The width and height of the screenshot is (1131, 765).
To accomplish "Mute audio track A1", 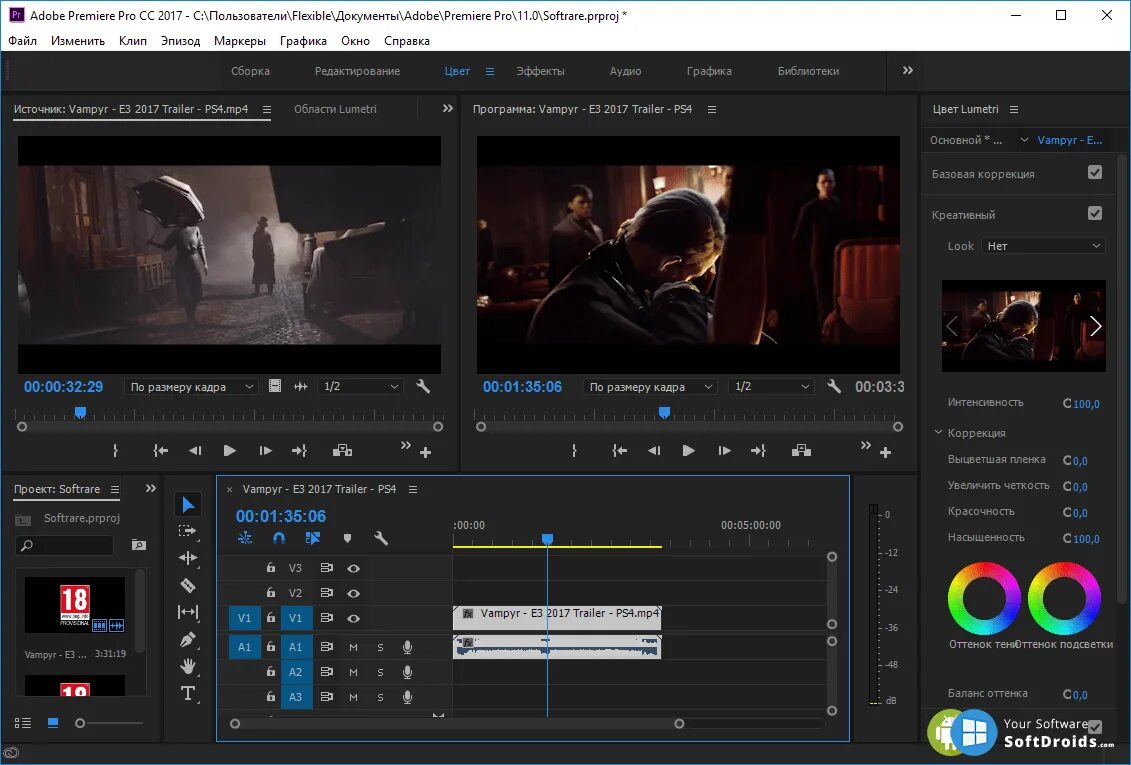I will (353, 647).
